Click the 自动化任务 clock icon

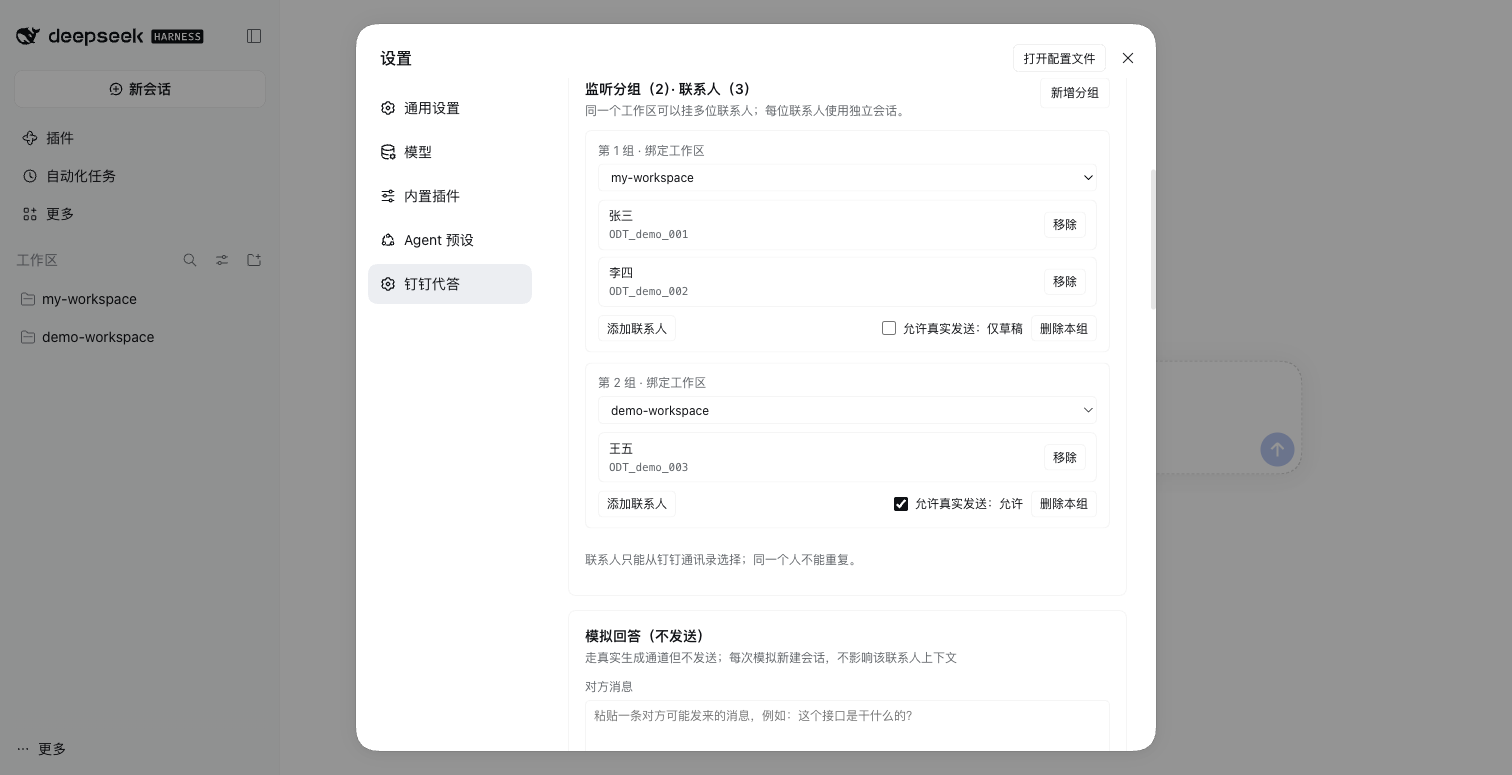30,176
